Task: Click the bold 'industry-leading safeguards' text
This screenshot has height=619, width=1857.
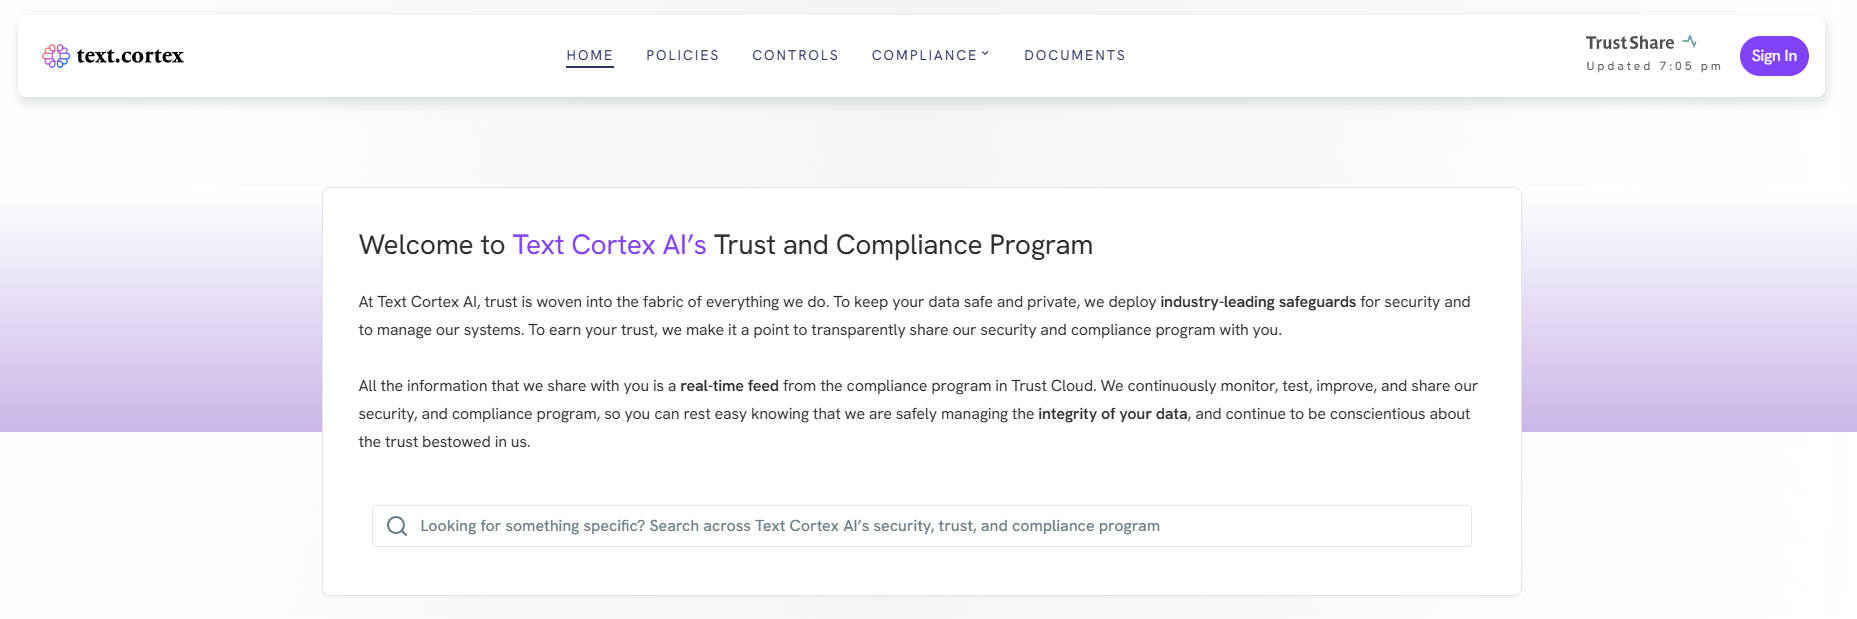Action: pyautogui.click(x=1258, y=302)
